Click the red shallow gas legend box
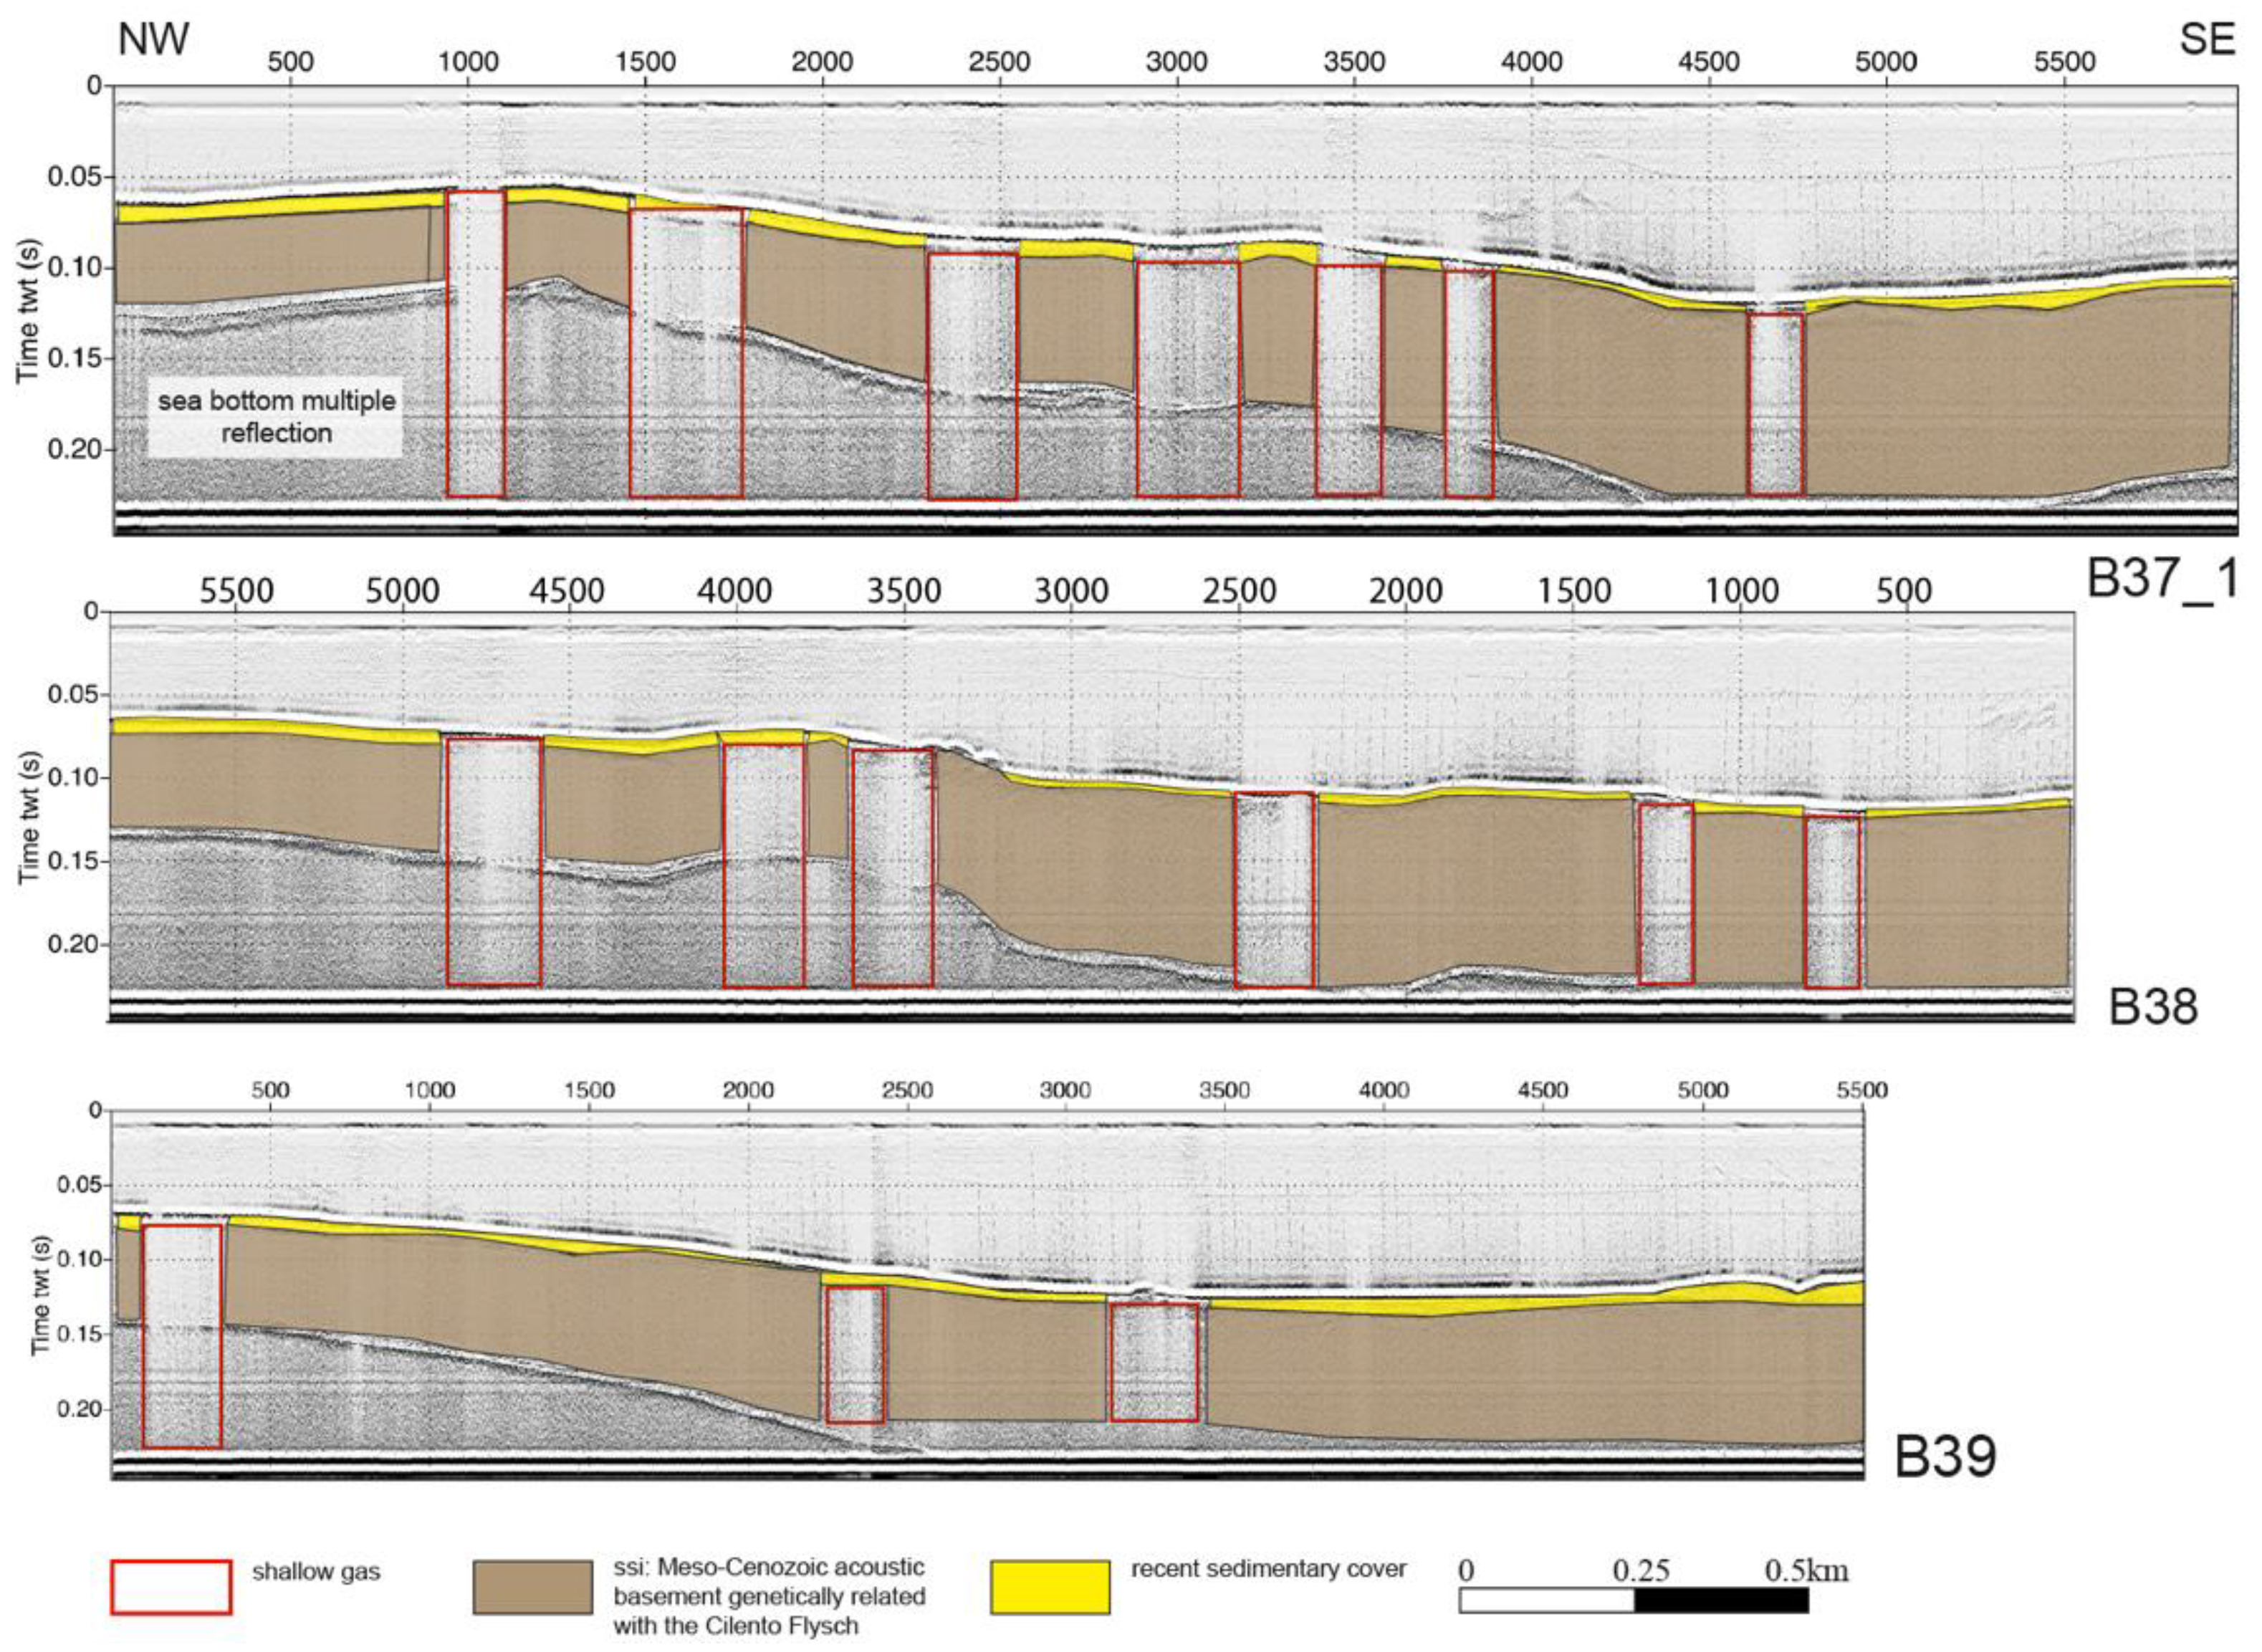The height and width of the screenshot is (1652, 2262). point(170,1587)
